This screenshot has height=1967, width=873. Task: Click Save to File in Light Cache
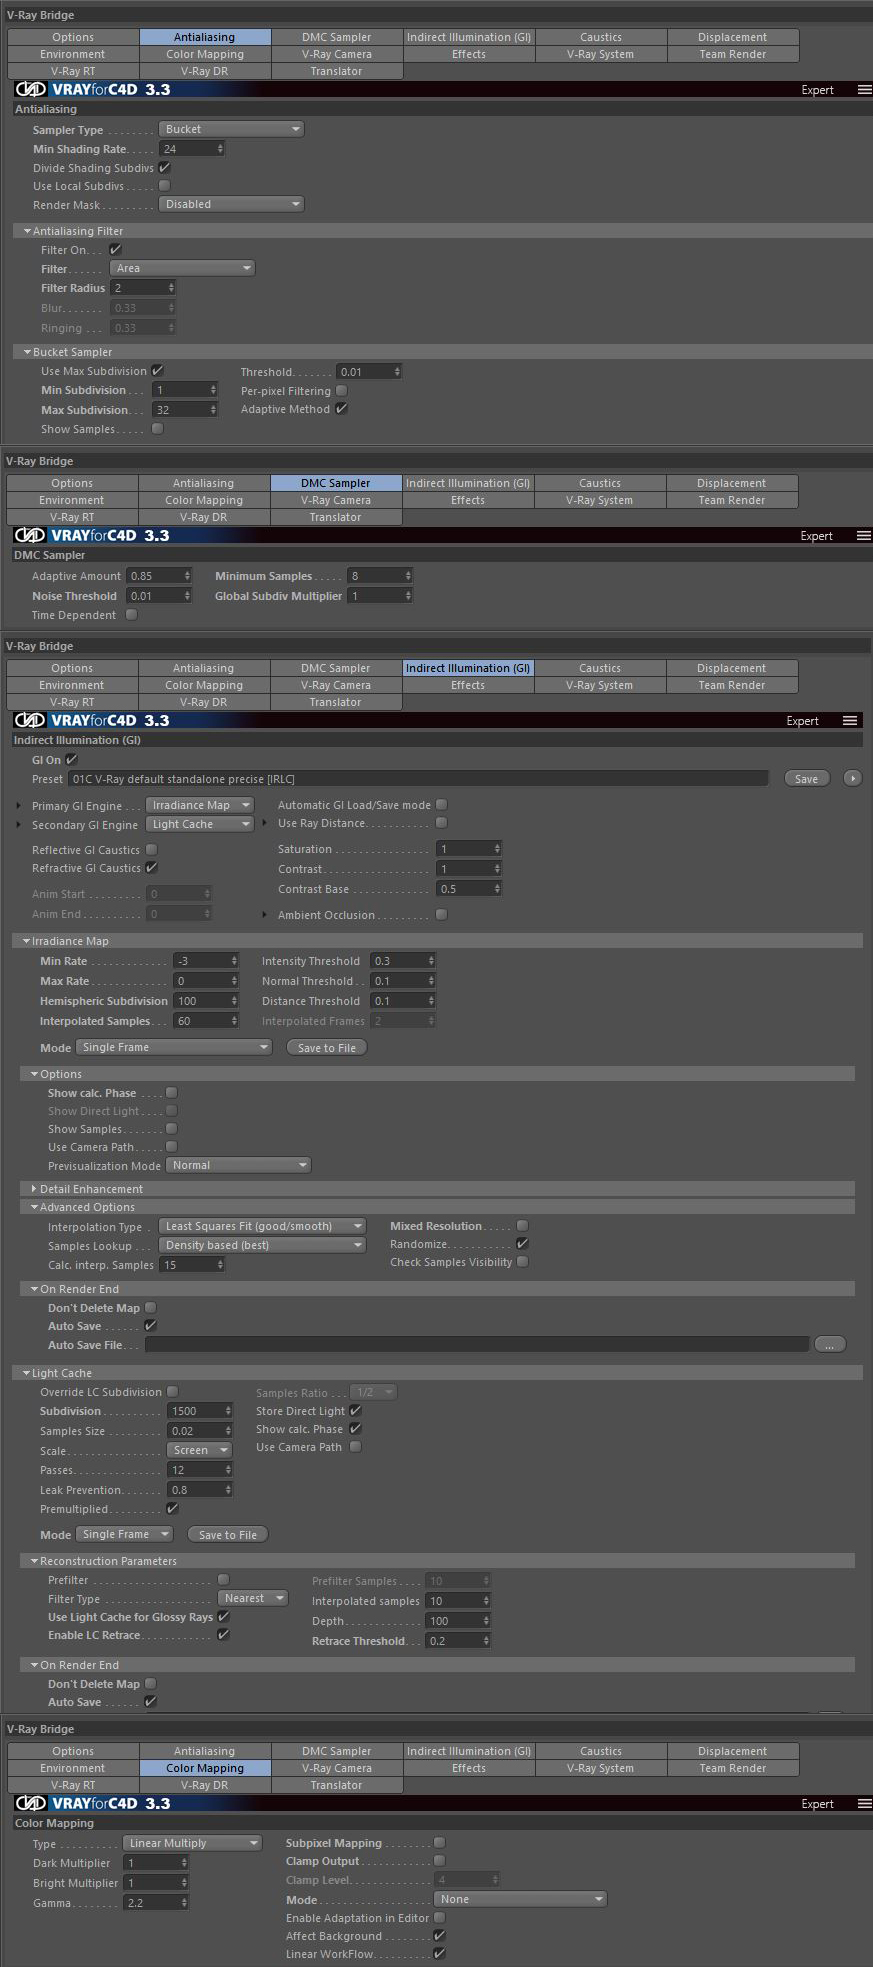tap(228, 1534)
